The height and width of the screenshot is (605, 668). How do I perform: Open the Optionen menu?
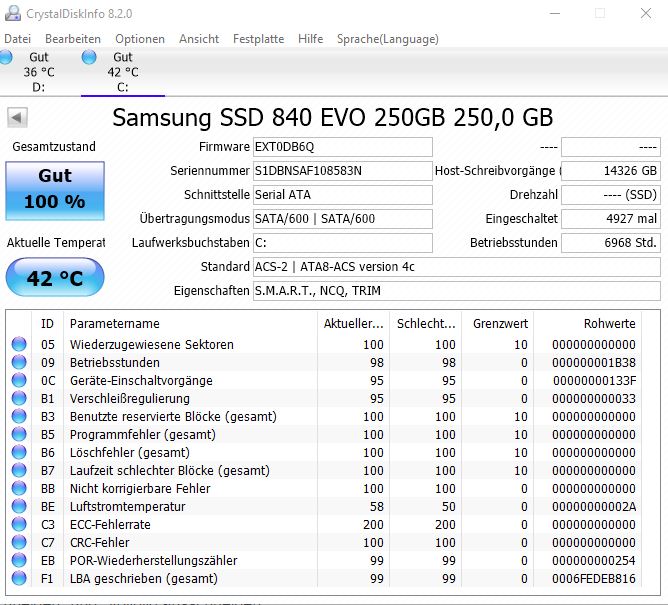[x=140, y=39]
